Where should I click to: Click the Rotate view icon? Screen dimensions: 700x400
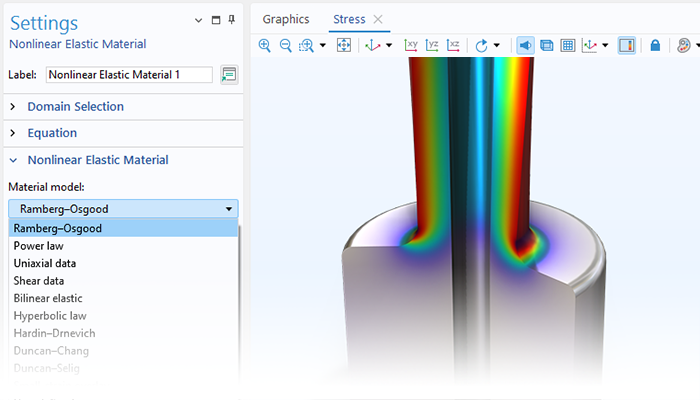481,46
